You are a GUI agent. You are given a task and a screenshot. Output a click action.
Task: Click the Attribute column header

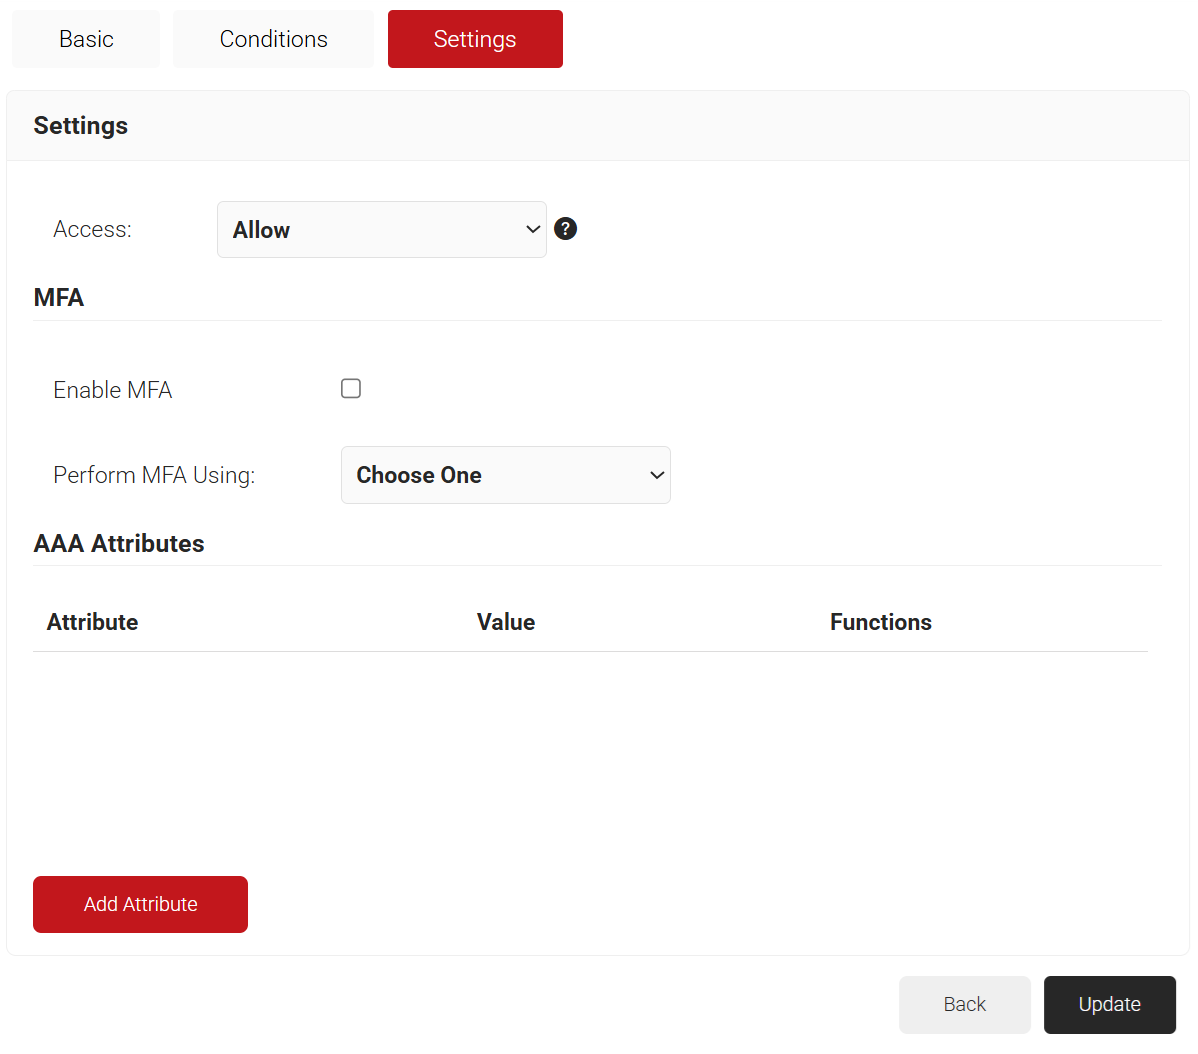click(93, 622)
